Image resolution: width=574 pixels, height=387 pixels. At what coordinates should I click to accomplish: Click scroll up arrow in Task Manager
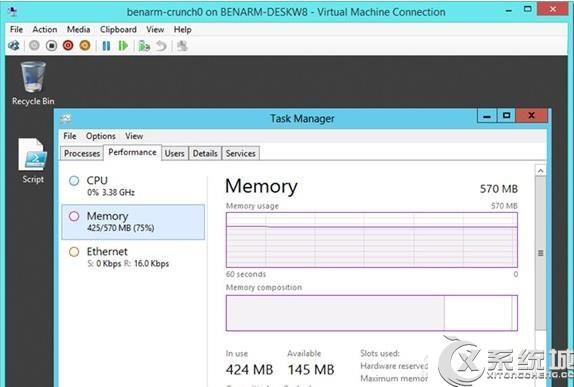pyautogui.click(x=540, y=171)
